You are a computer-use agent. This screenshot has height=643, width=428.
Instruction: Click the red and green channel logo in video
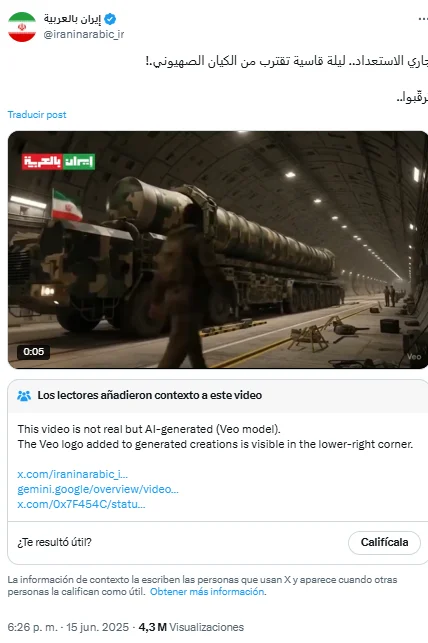click(x=58, y=162)
